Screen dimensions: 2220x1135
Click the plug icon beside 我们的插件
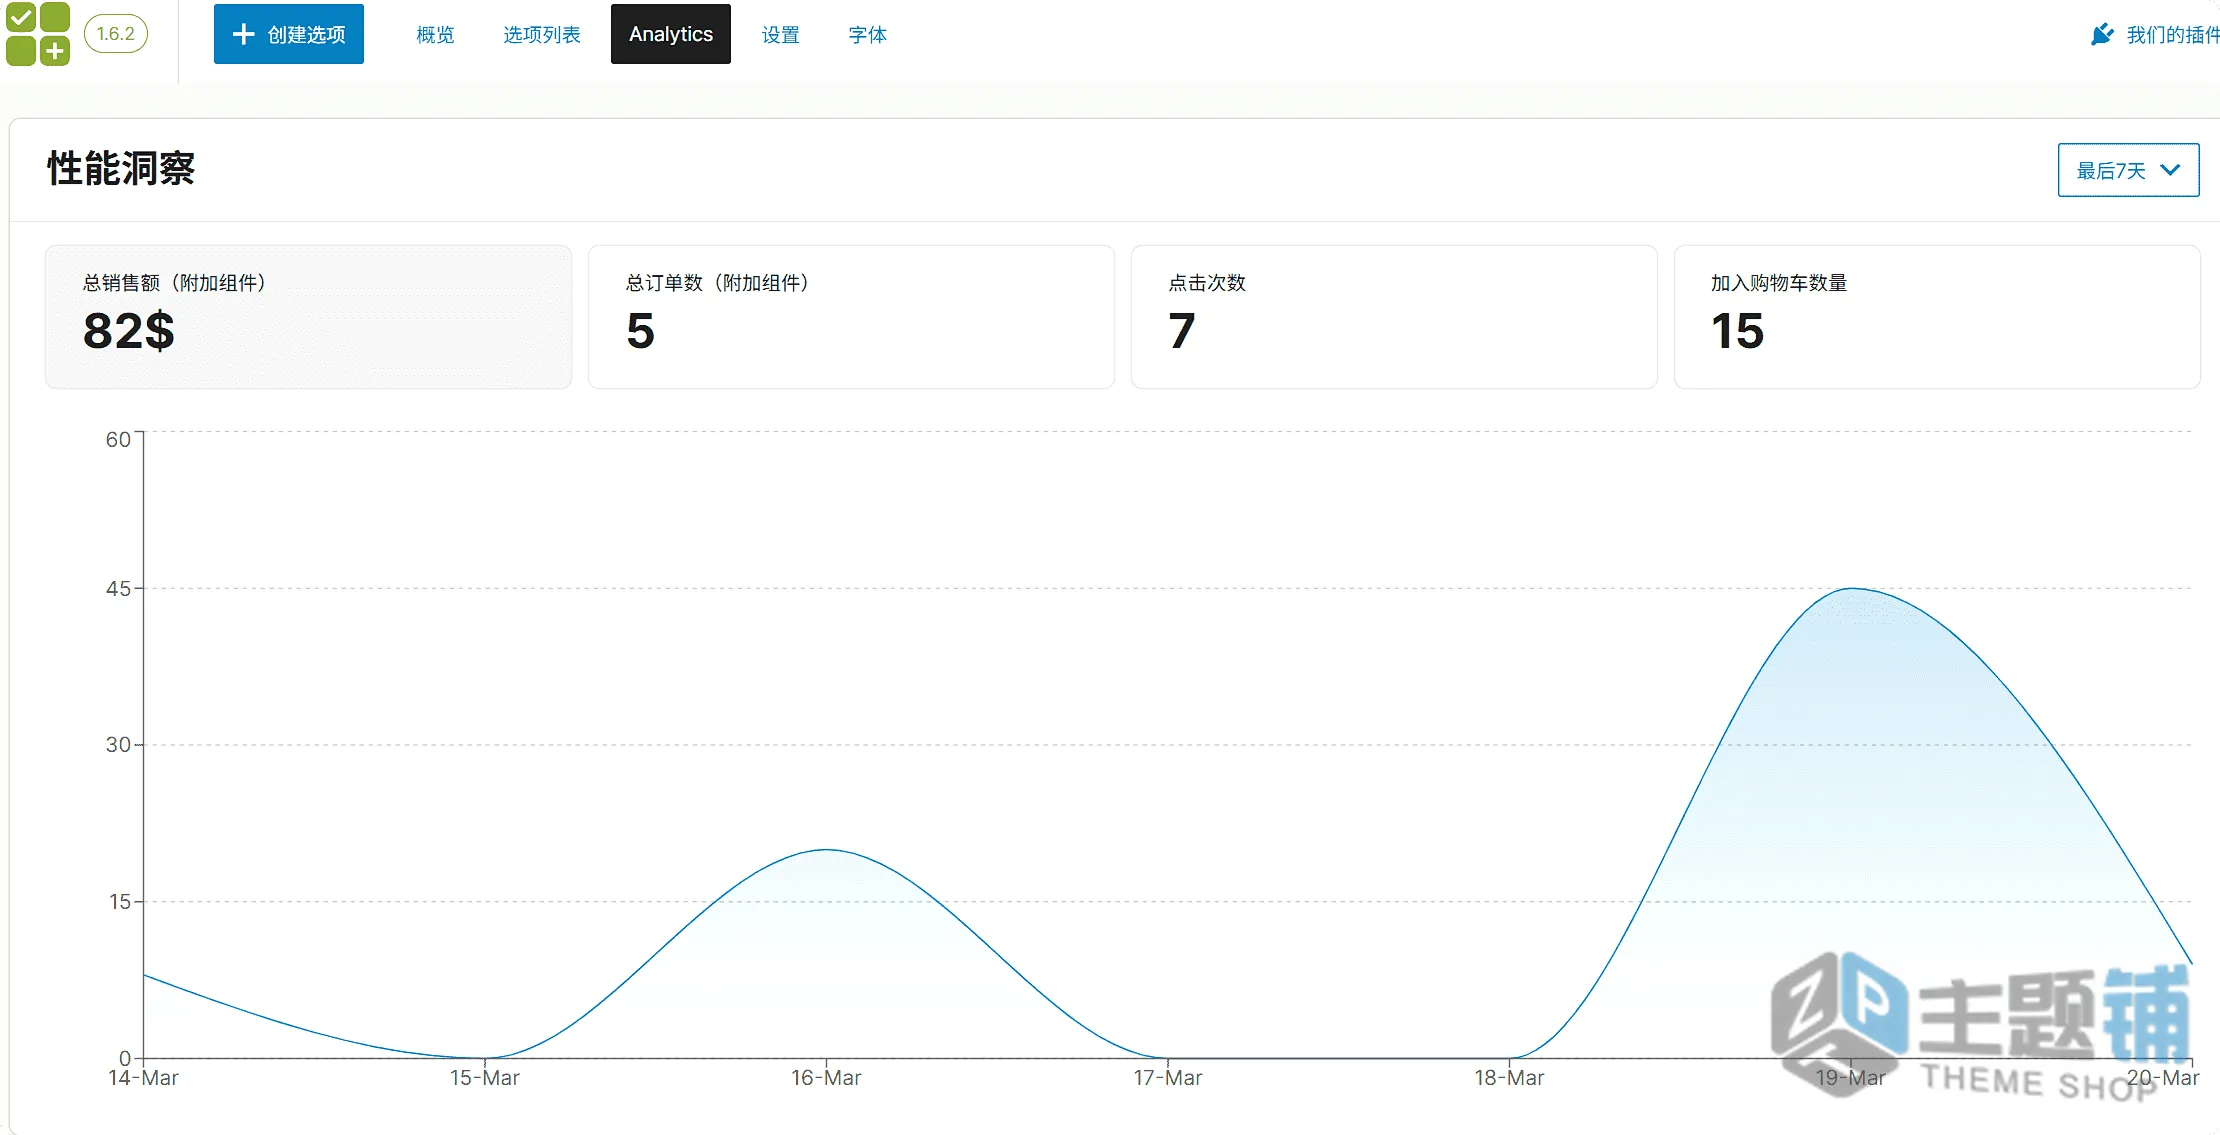pos(2102,35)
